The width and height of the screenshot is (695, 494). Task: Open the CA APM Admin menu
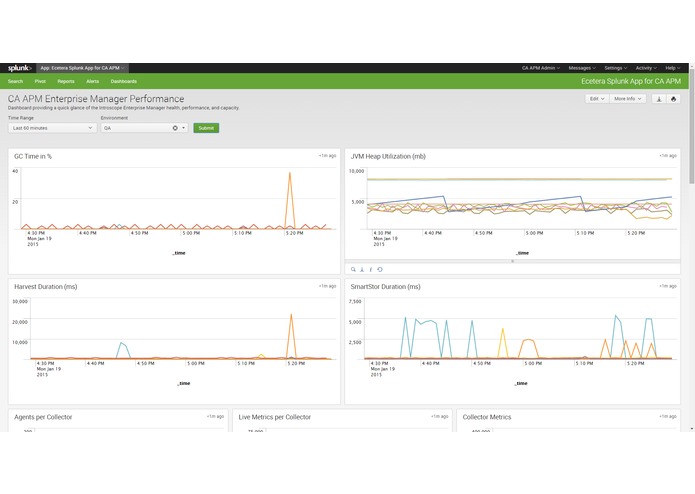(541, 68)
